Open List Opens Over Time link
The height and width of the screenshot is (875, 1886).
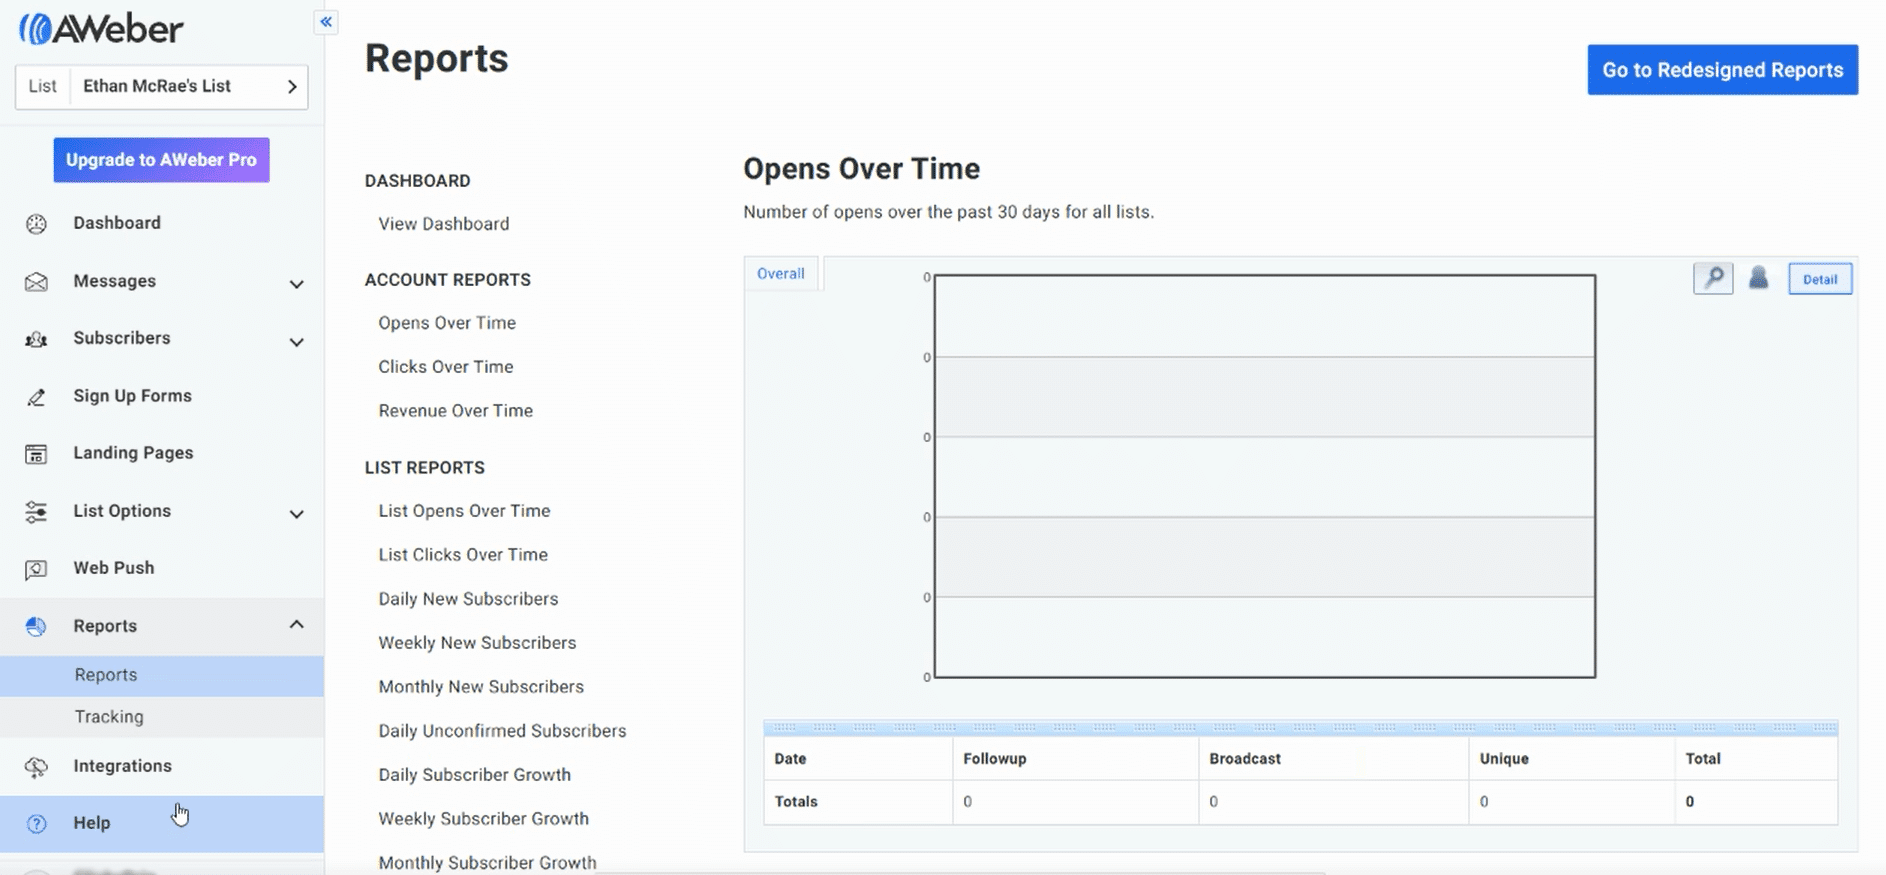click(465, 511)
